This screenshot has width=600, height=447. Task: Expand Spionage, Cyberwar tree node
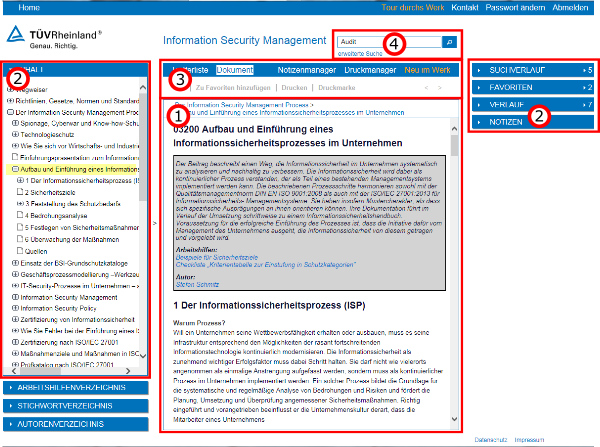15,123
